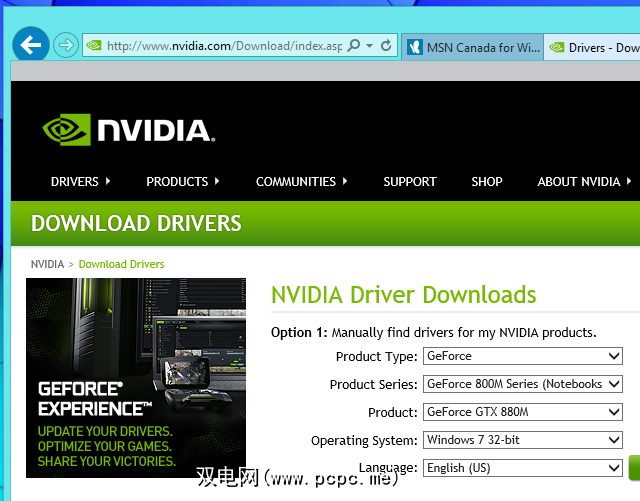The image size is (640, 501).
Task: Click the browser forward arrow button
Action: [x=66, y=45]
